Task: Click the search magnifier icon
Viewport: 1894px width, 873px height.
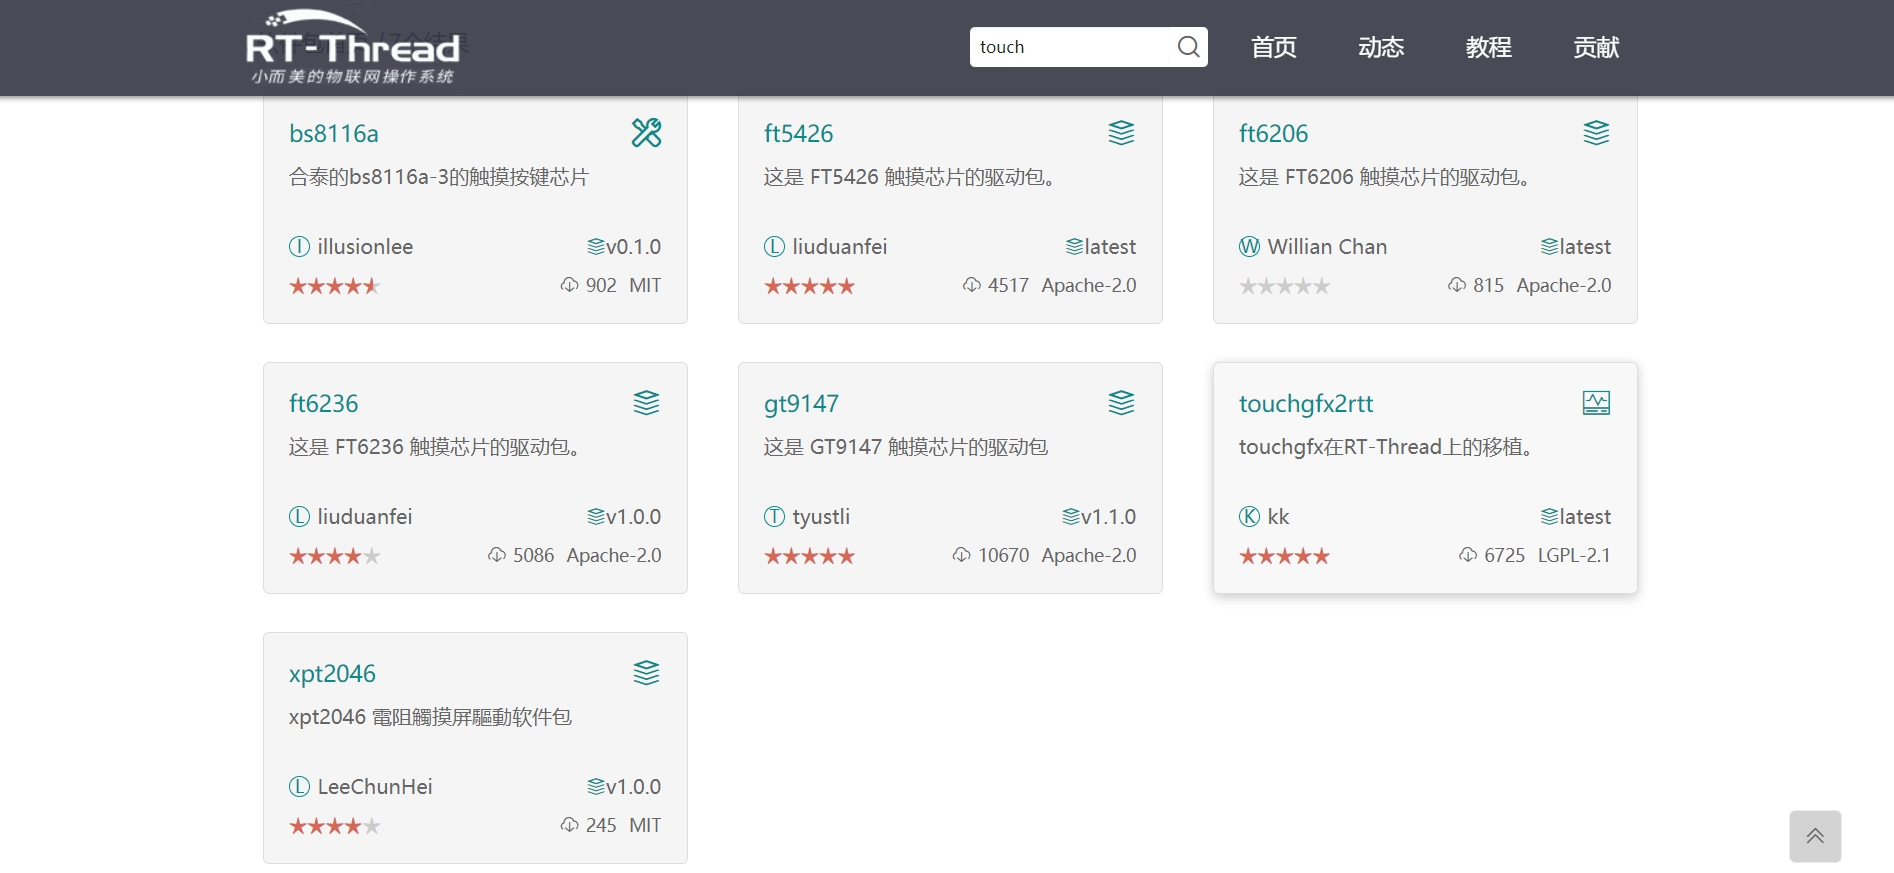Action: pyautogui.click(x=1187, y=47)
